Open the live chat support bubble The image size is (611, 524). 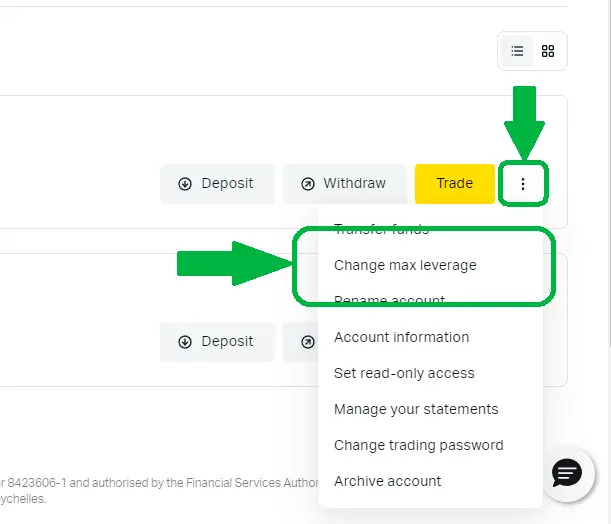pos(567,472)
